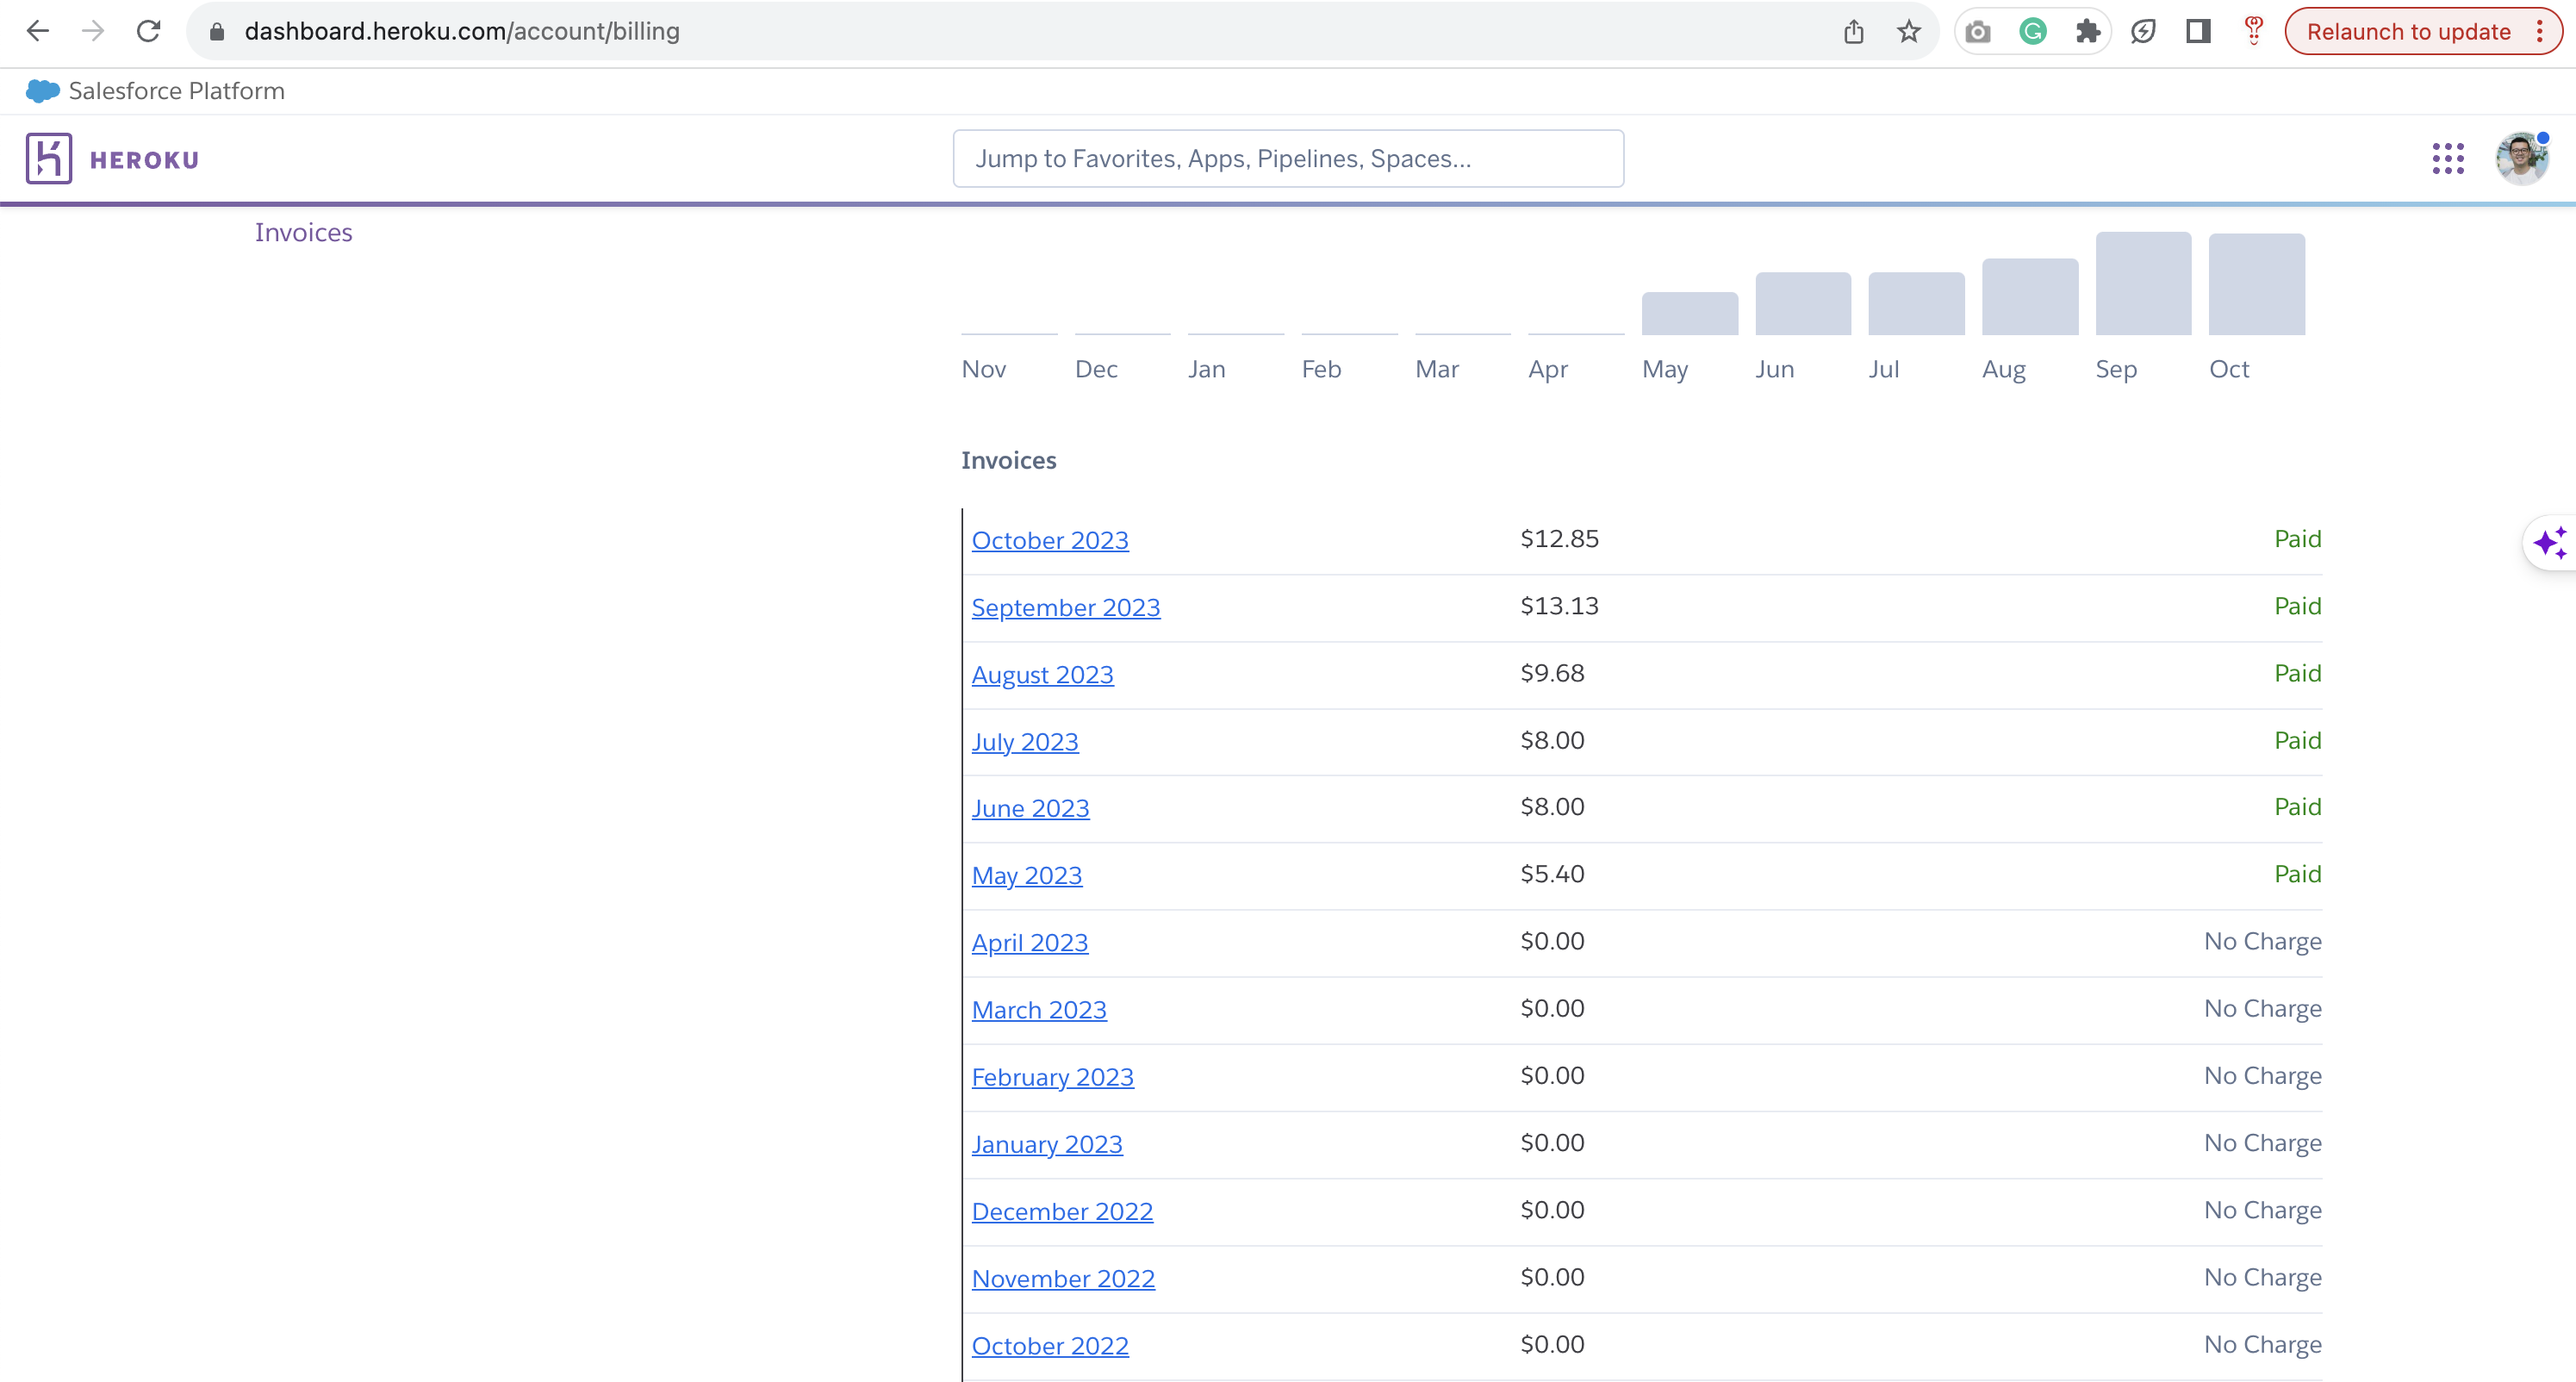This screenshot has width=2576, height=1382.
Task: Focus the Jump to Favorites search field
Action: 1287,158
